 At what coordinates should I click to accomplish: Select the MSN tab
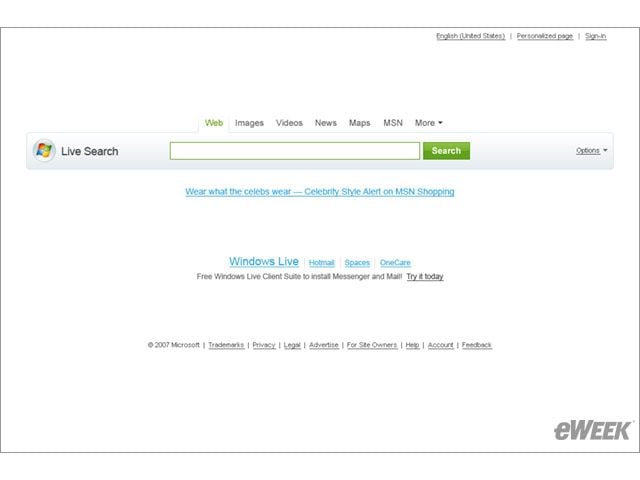pyautogui.click(x=393, y=123)
